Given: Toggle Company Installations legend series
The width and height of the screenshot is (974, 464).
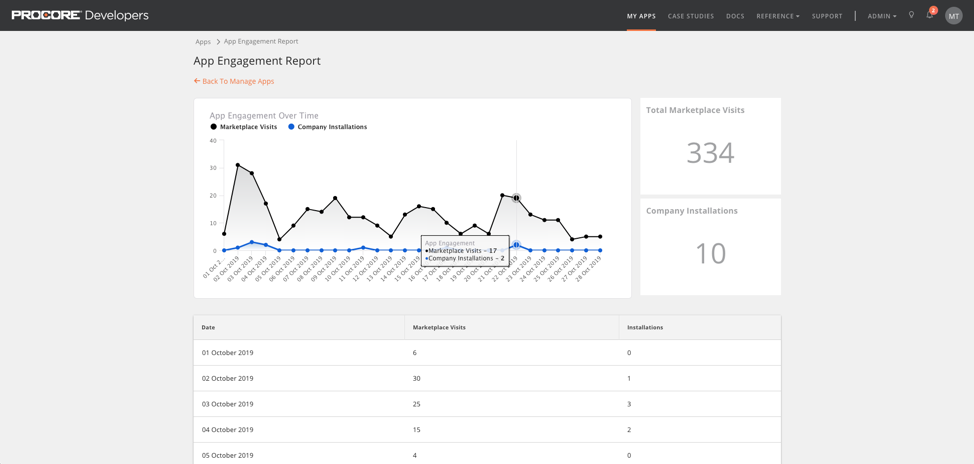Looking at the screenshot, I should point(327,127).
